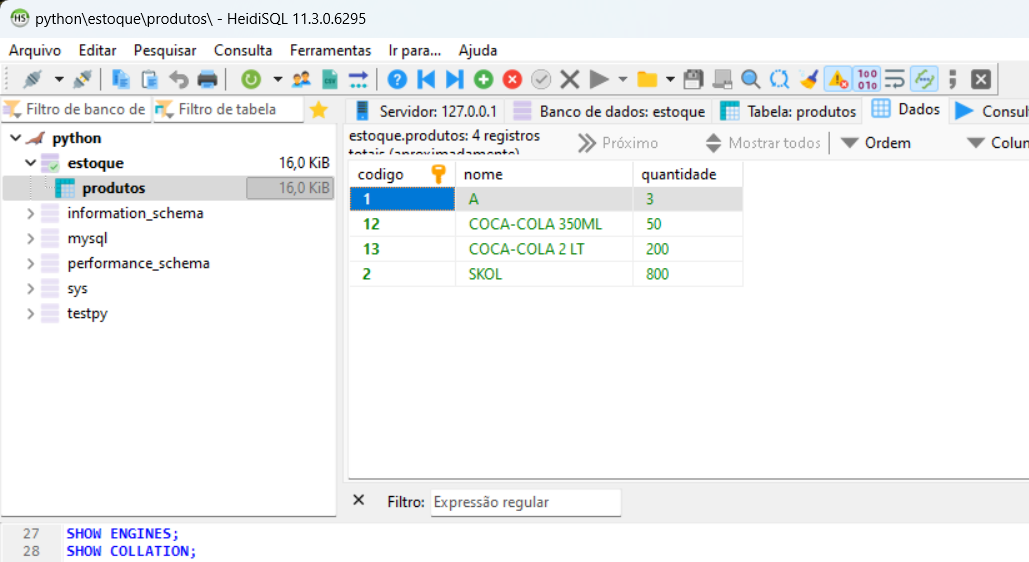Switch to the Consulta query tab

[990, 111]
